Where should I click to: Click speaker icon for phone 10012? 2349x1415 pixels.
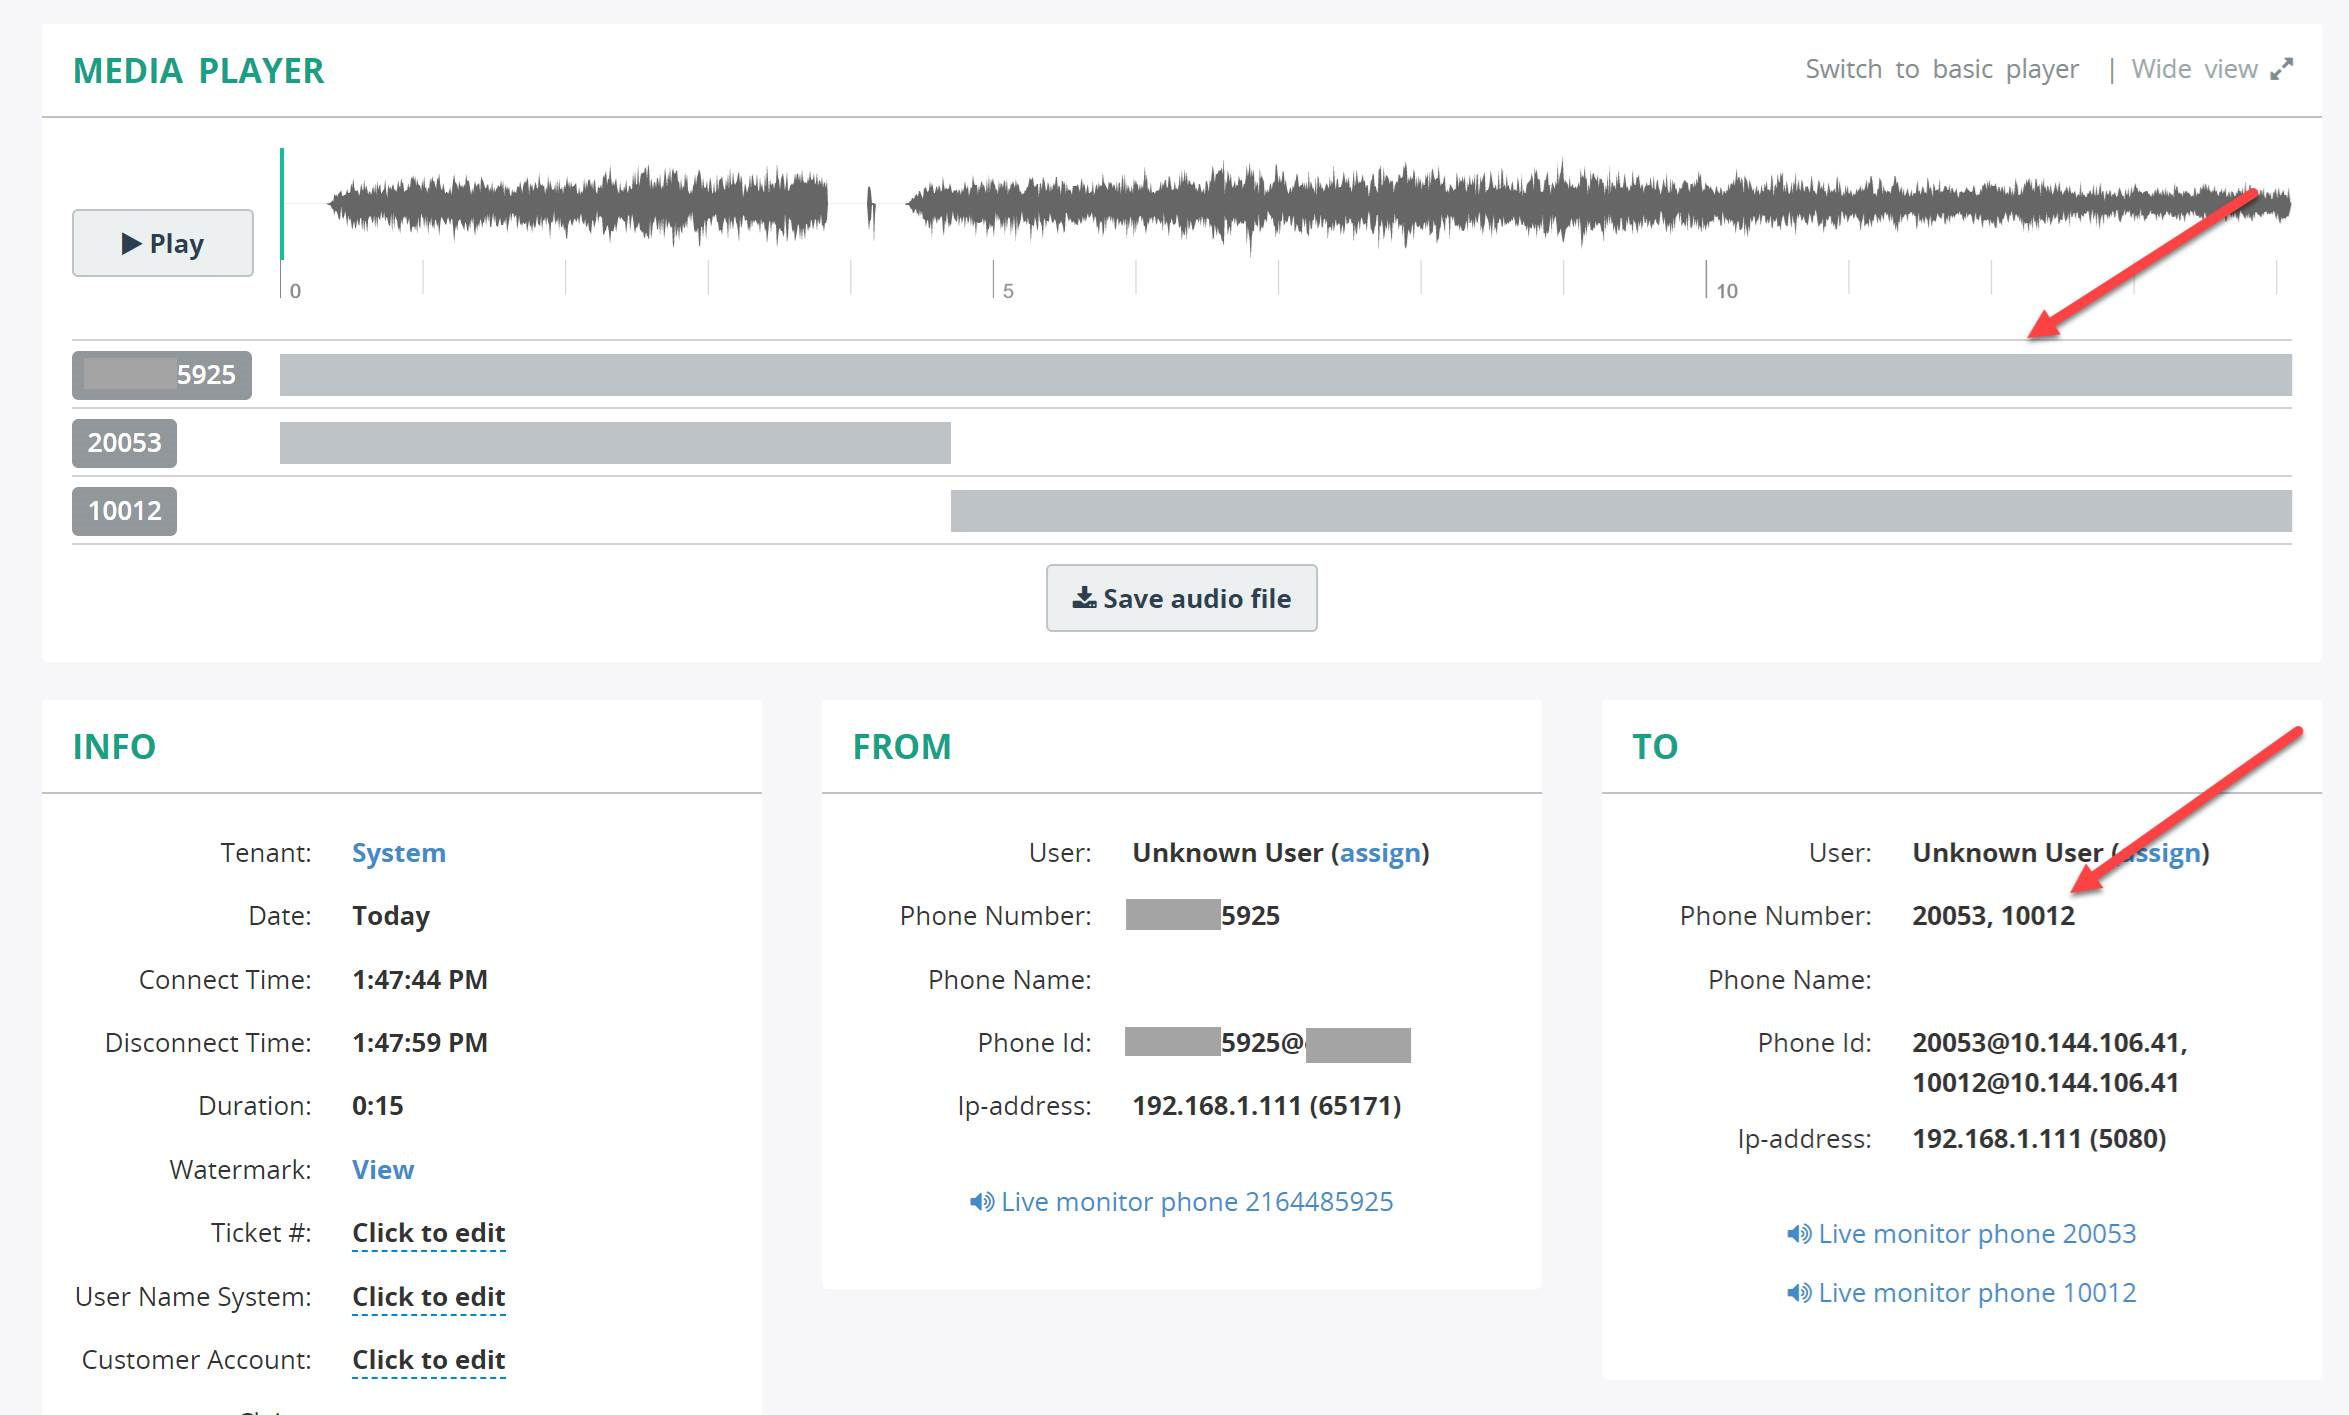1798,1293
